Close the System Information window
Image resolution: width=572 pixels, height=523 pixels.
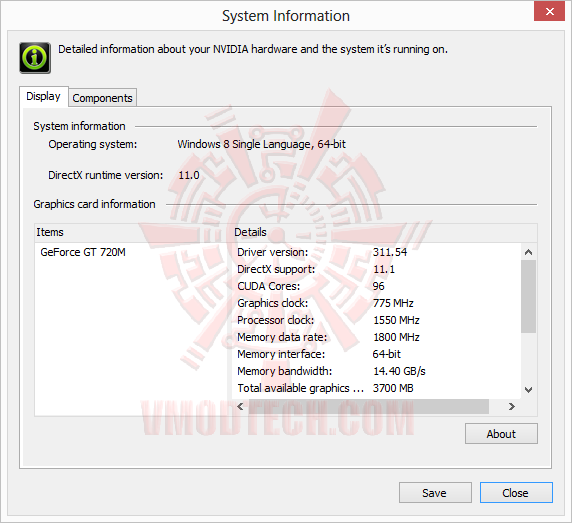(x=549, y=11)
